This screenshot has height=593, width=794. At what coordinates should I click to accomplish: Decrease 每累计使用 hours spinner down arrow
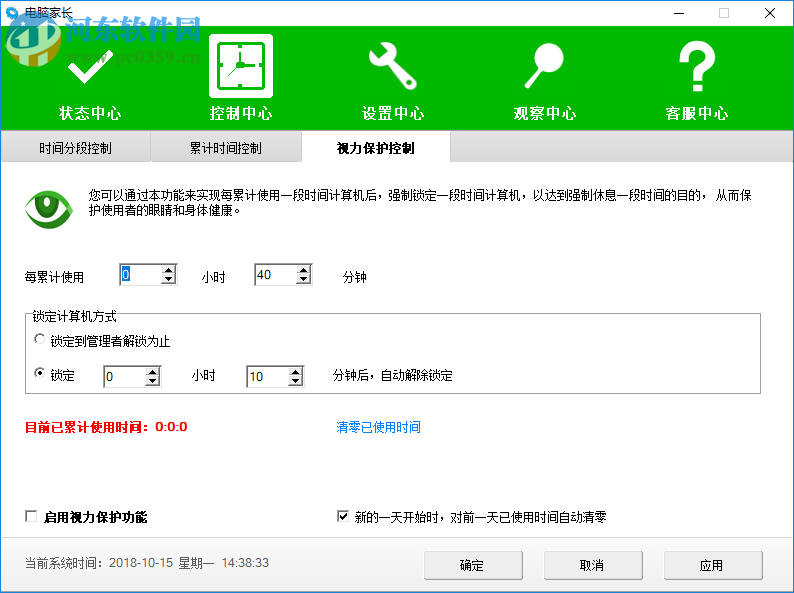(169, 279)
